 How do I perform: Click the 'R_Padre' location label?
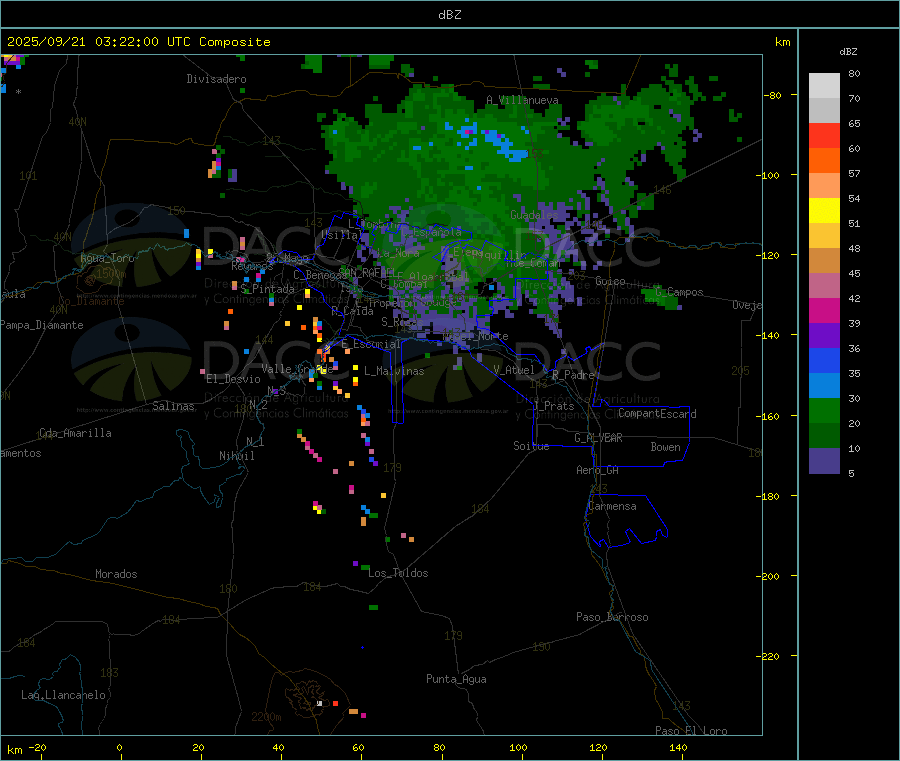tap(573, 375)
